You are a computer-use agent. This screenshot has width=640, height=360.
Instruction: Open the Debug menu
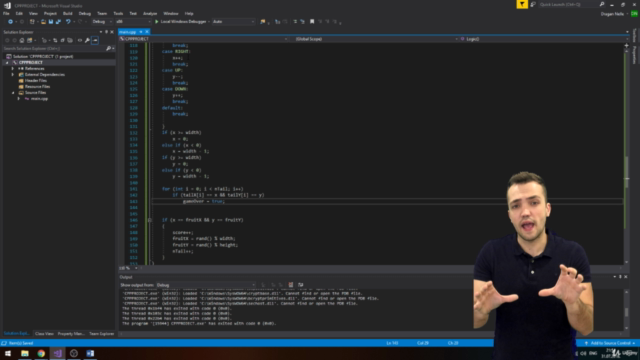pyautogui.click(x=84, y=13)
